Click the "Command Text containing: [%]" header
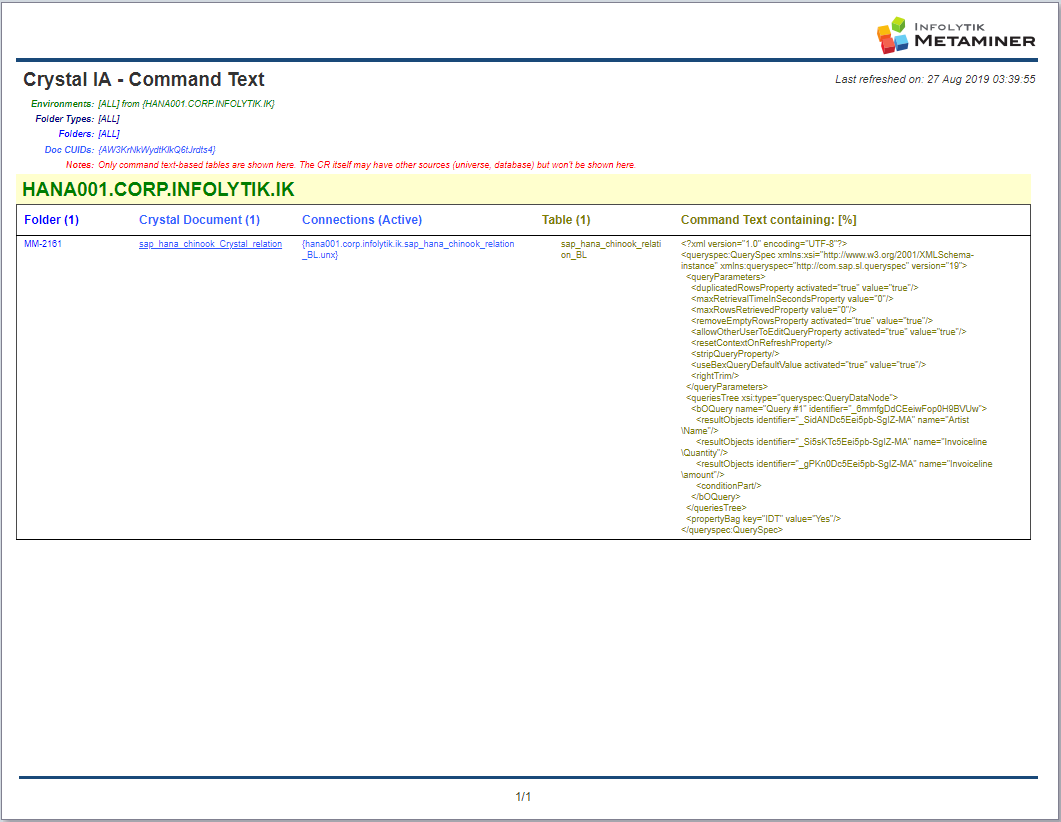 tap(769, 220)
